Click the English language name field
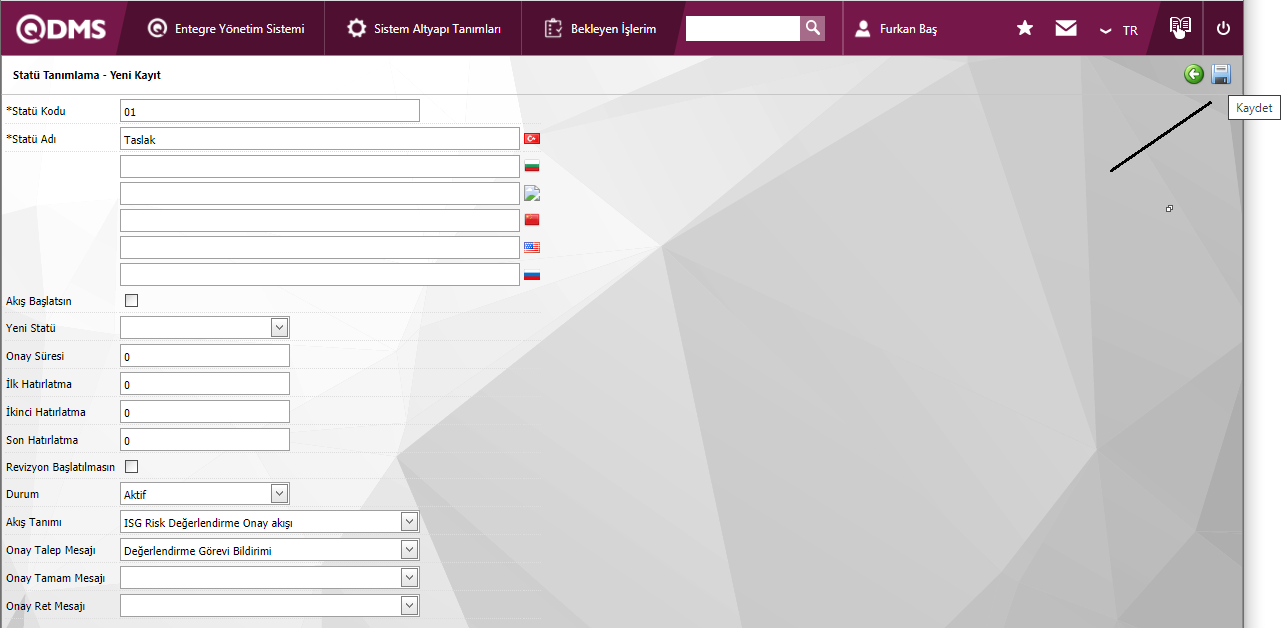 pos(320,247)
